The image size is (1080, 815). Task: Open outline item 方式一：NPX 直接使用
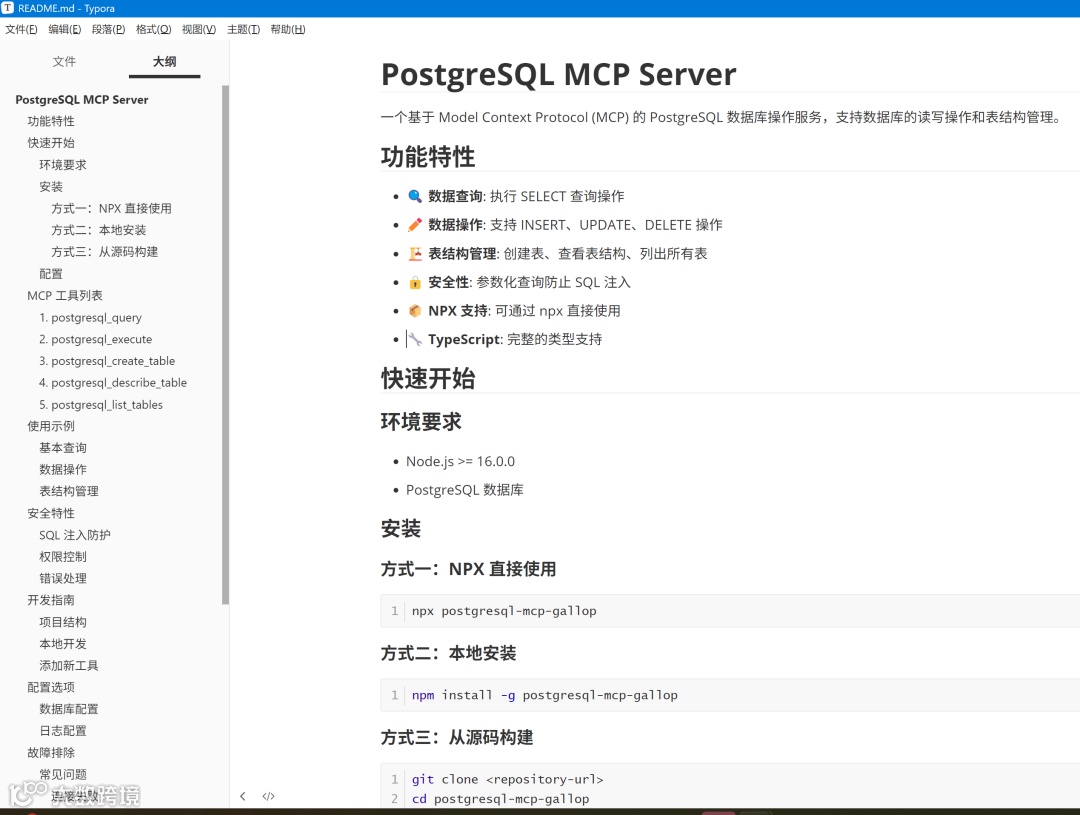[112, 208]
